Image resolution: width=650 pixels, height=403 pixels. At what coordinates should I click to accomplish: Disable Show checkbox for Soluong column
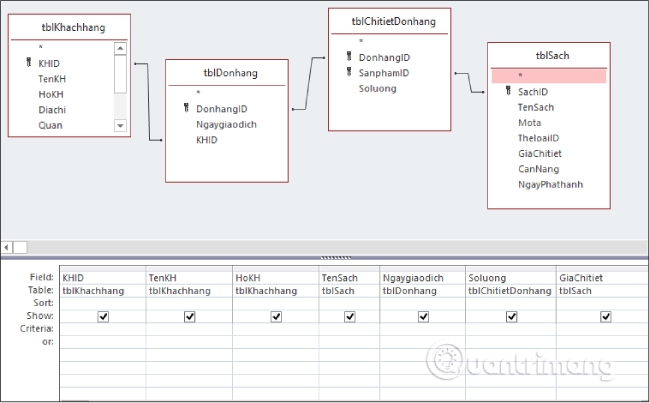click(x=512, y=317)
